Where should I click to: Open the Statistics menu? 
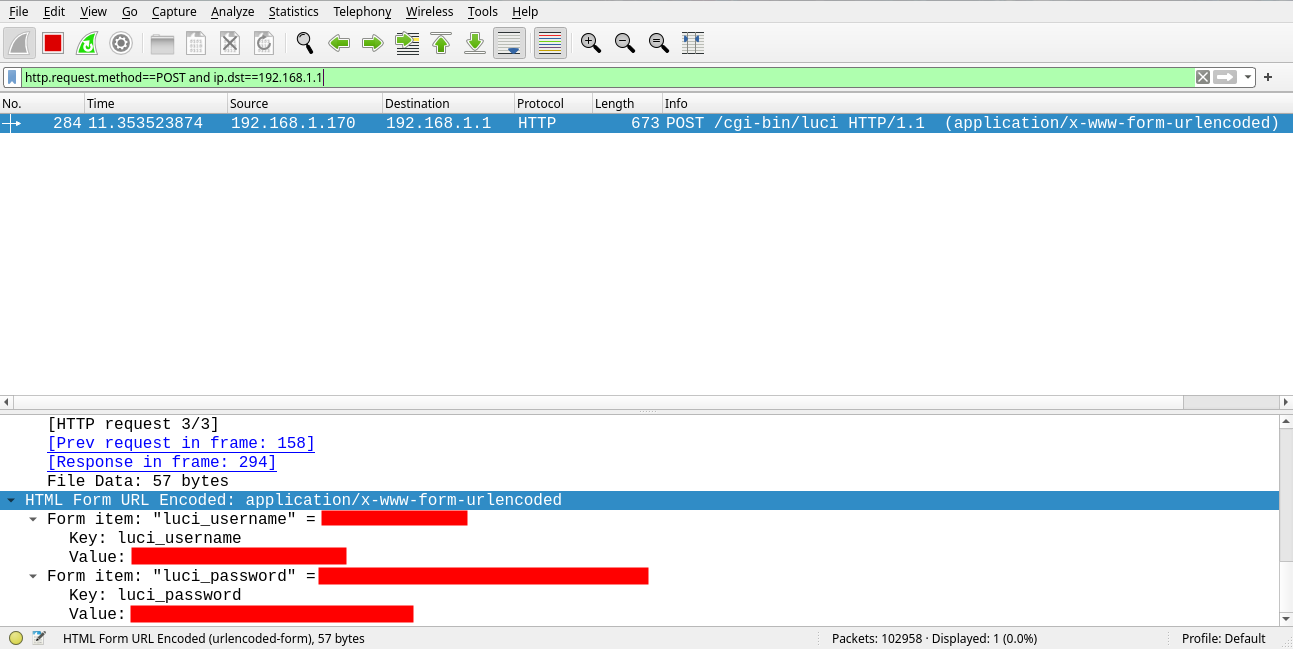point(293,11)
